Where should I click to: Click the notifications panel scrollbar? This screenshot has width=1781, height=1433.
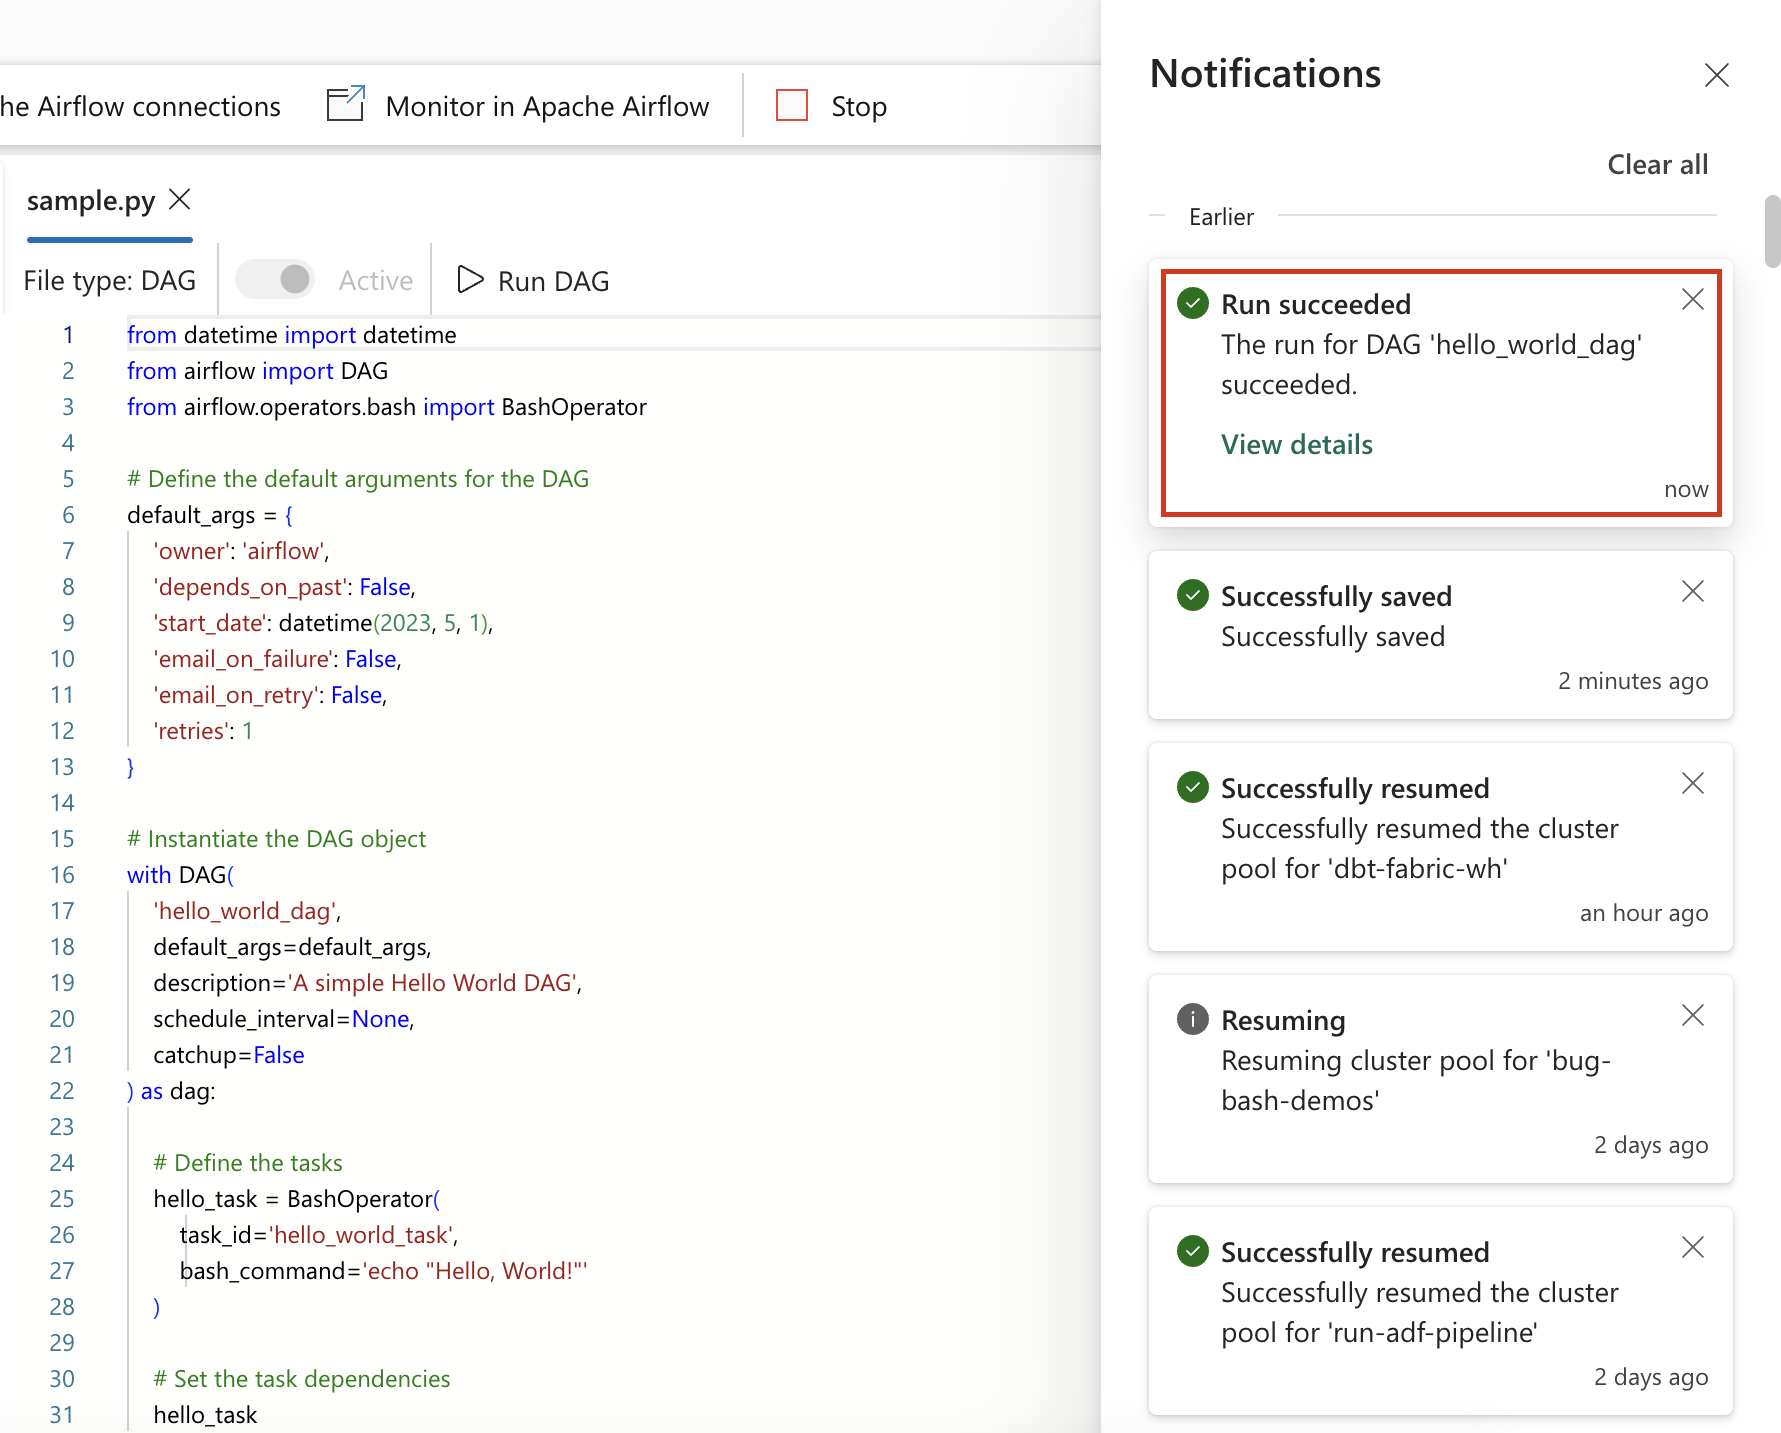tap(1772, 232)
